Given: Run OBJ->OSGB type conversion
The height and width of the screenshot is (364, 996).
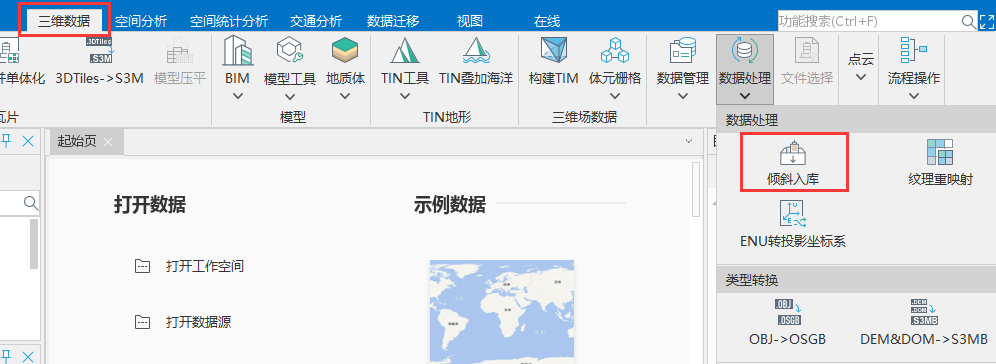Looking at the screenshot, I should pyautogui.click(x=788, y=321).
